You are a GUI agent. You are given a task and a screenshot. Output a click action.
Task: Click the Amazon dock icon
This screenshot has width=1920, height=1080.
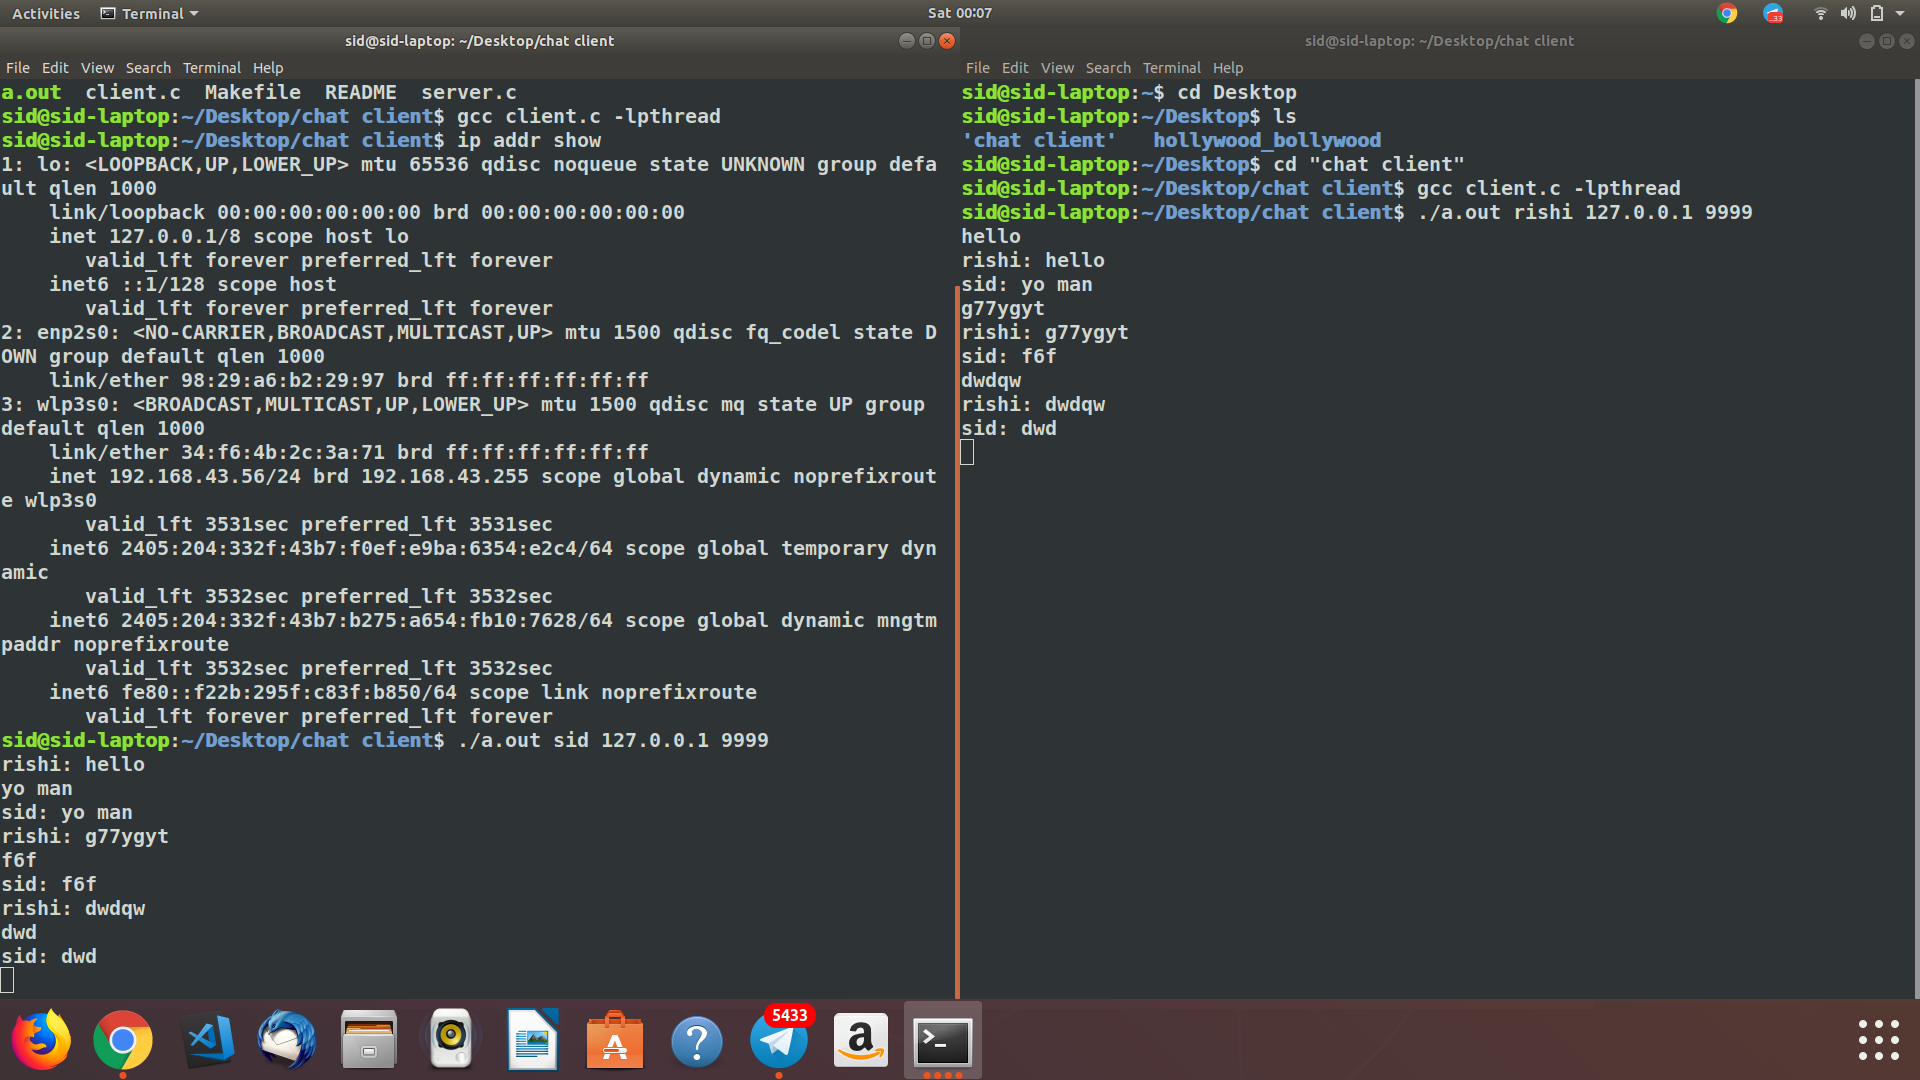(x=860, y=1041)
